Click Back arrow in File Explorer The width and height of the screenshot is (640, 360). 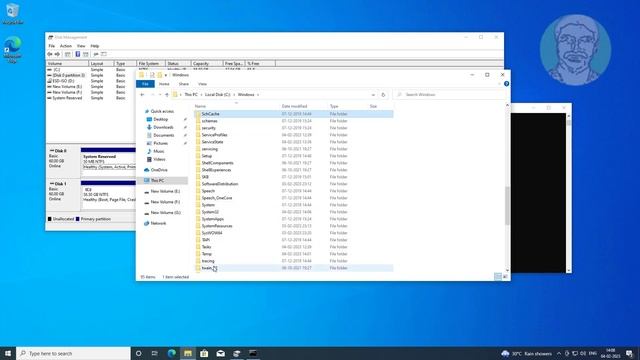tap(142, 95)
